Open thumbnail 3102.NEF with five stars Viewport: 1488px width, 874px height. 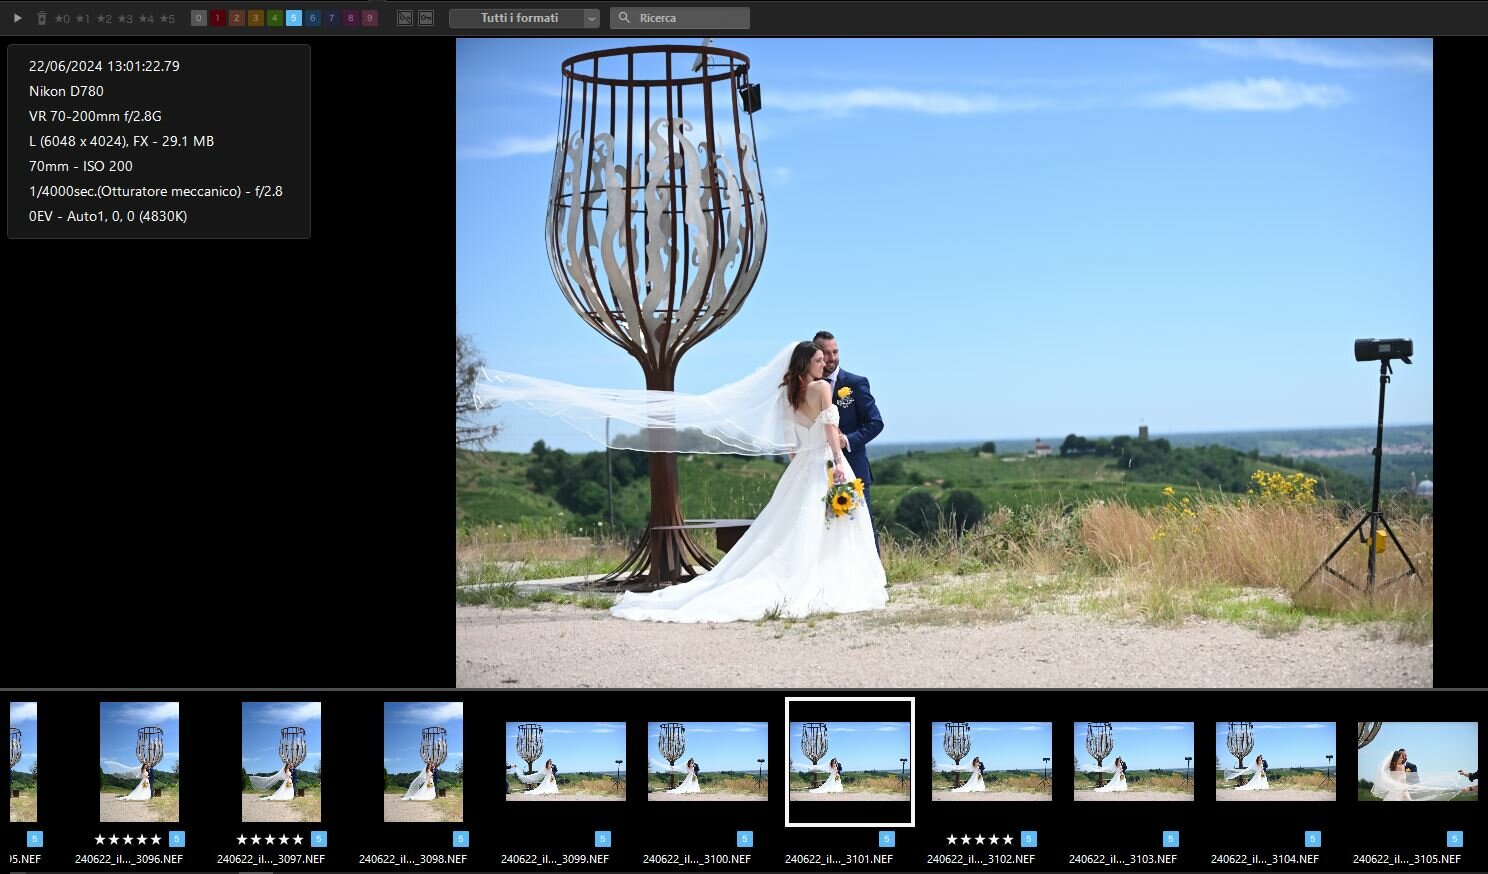click(992, 762)
